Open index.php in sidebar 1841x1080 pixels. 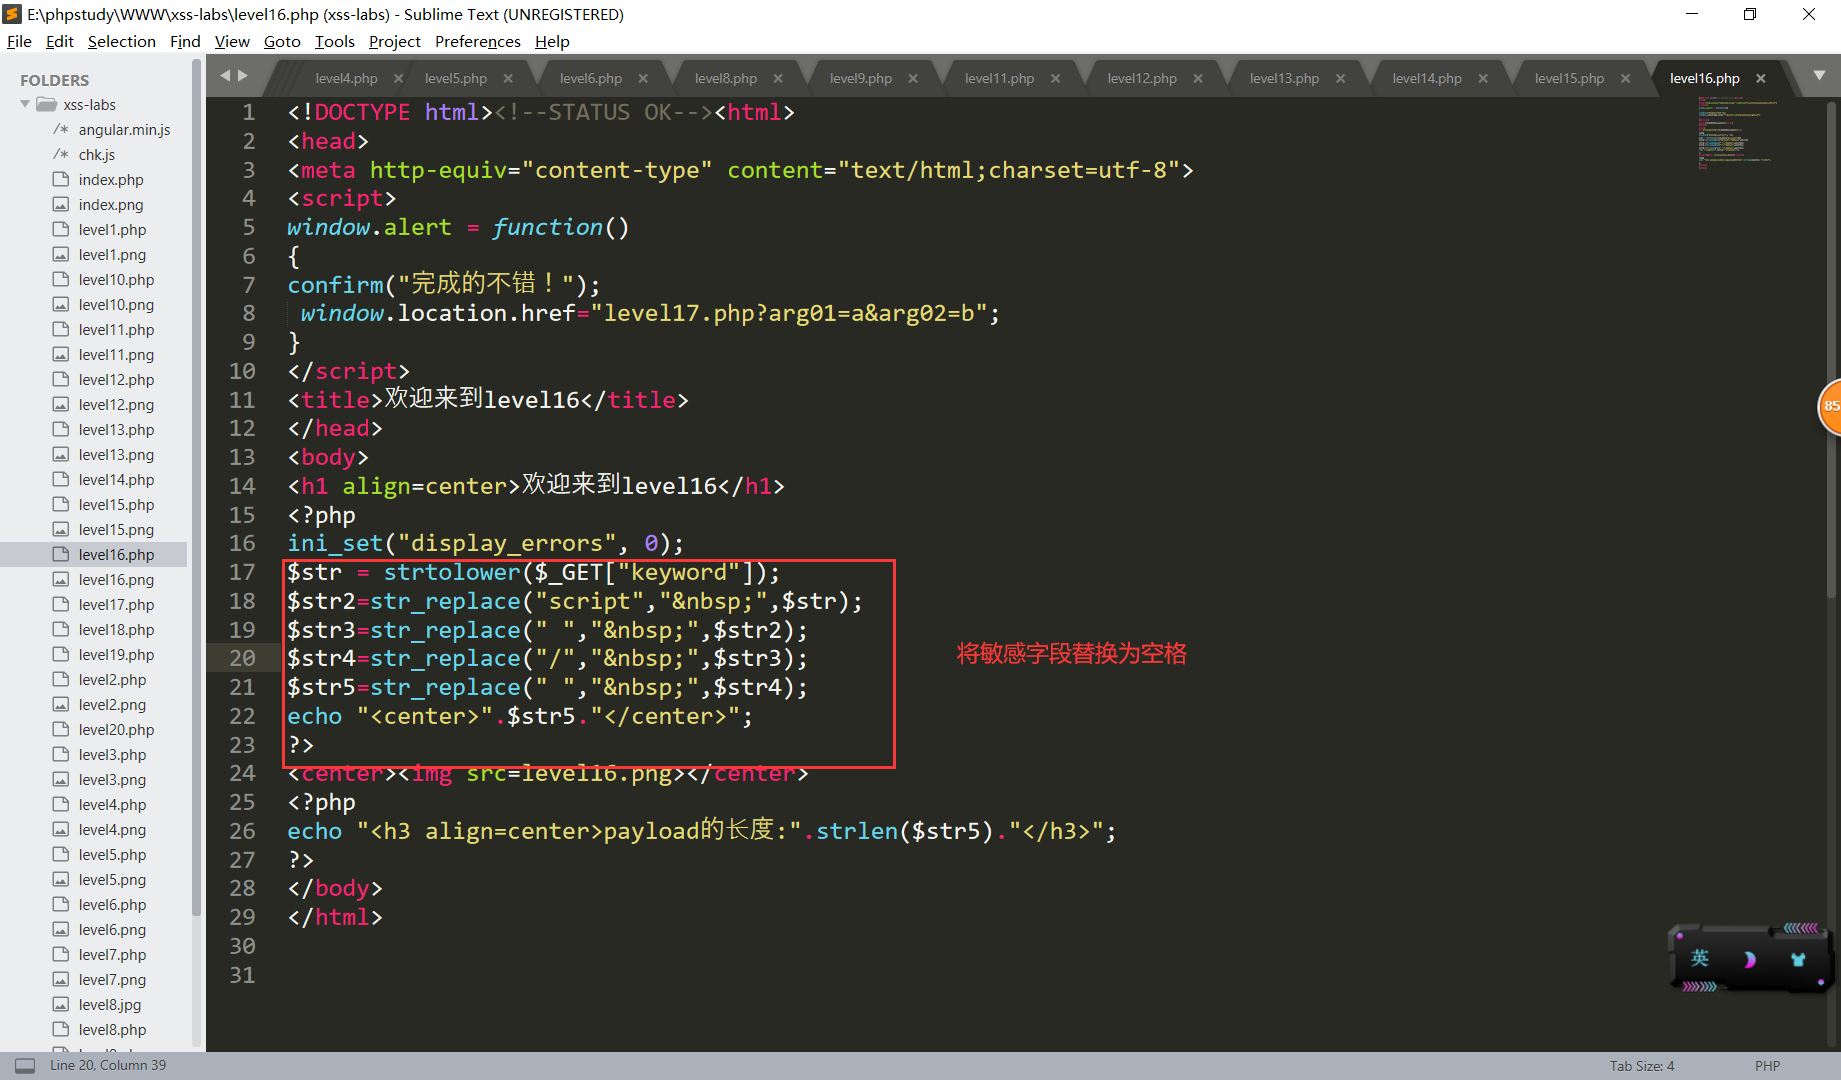(x=111, y=180)
